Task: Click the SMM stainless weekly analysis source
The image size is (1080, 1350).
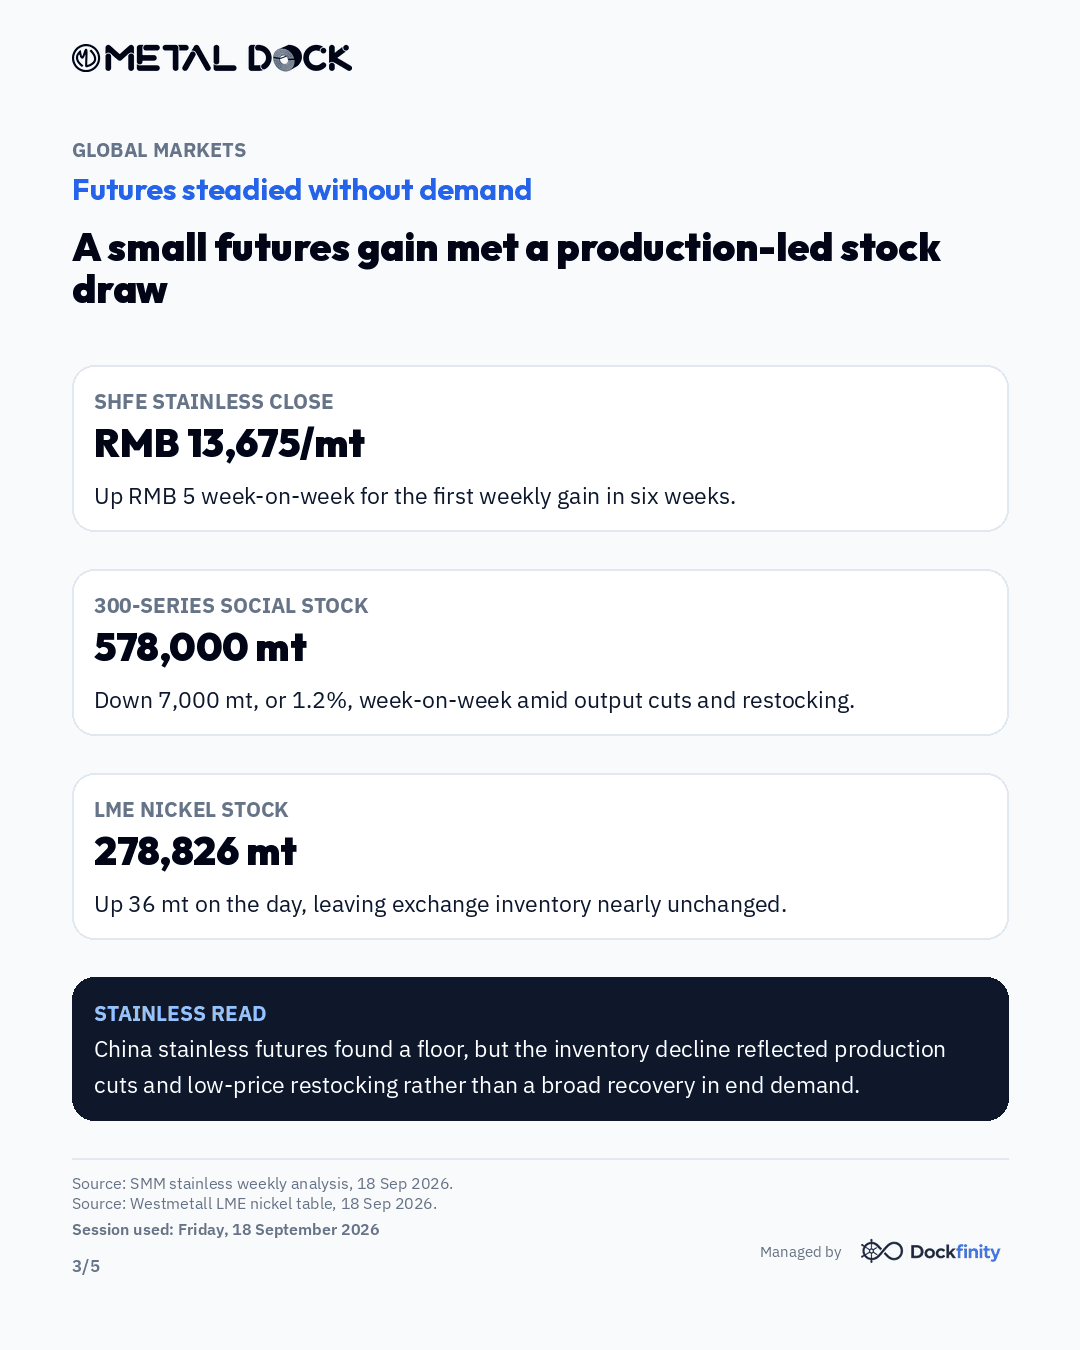Action: [x=262, y=1183]
